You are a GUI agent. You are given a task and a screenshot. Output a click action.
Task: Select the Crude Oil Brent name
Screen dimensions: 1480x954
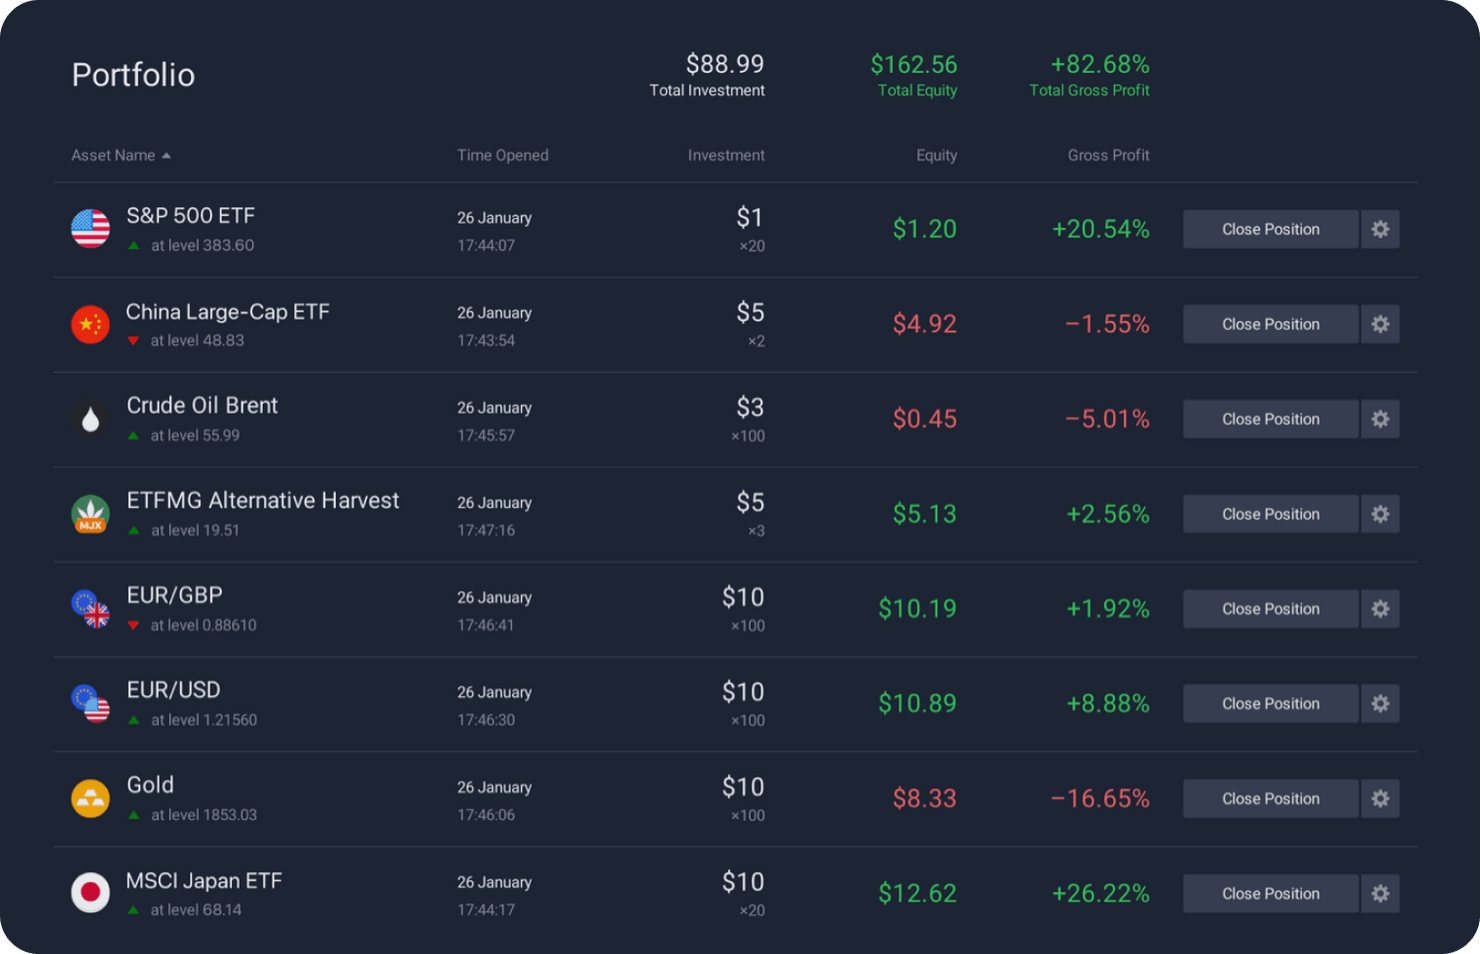pos(202,405)
